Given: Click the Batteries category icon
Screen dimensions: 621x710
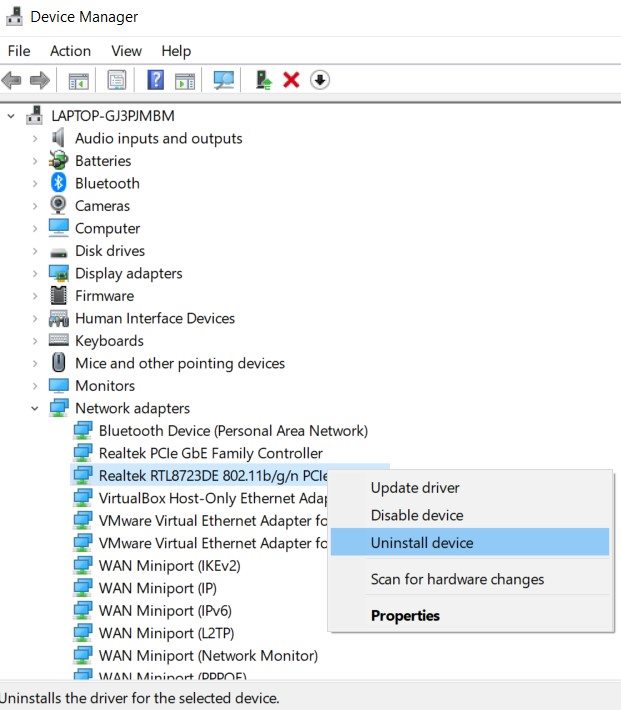Looking at the screenshot, I should click(x=58, y=160).
